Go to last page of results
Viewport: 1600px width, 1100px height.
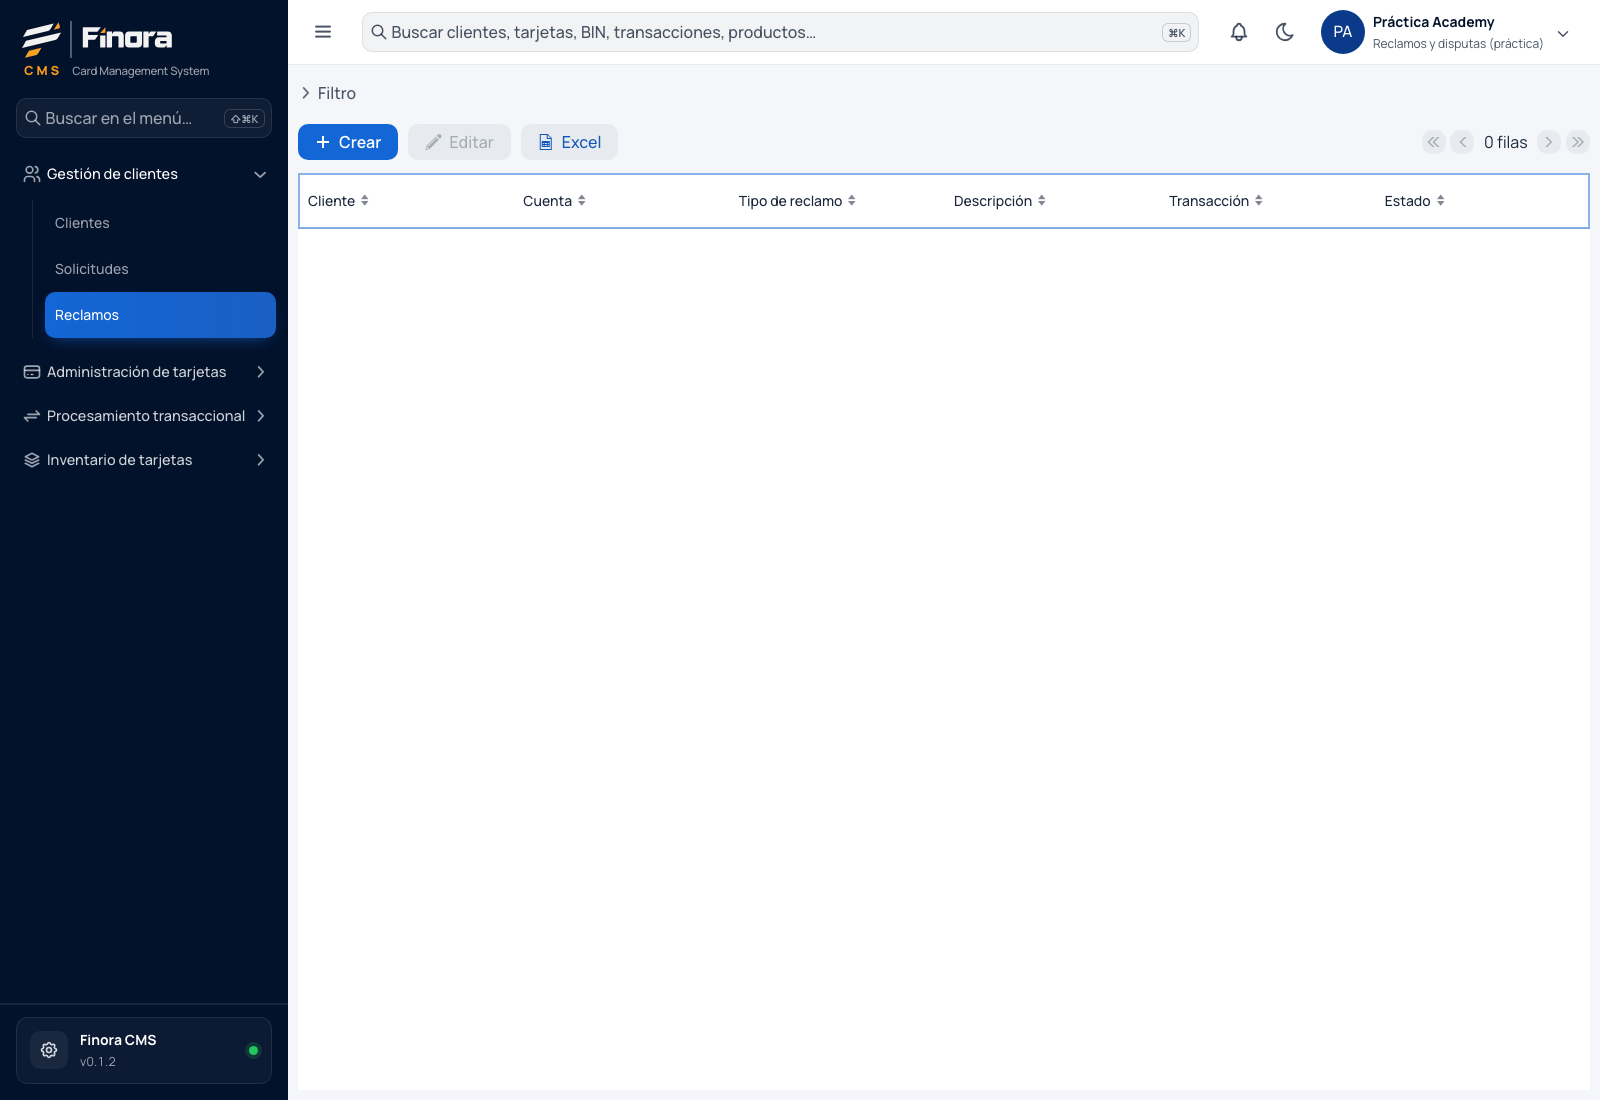(x=1578, y=142)
